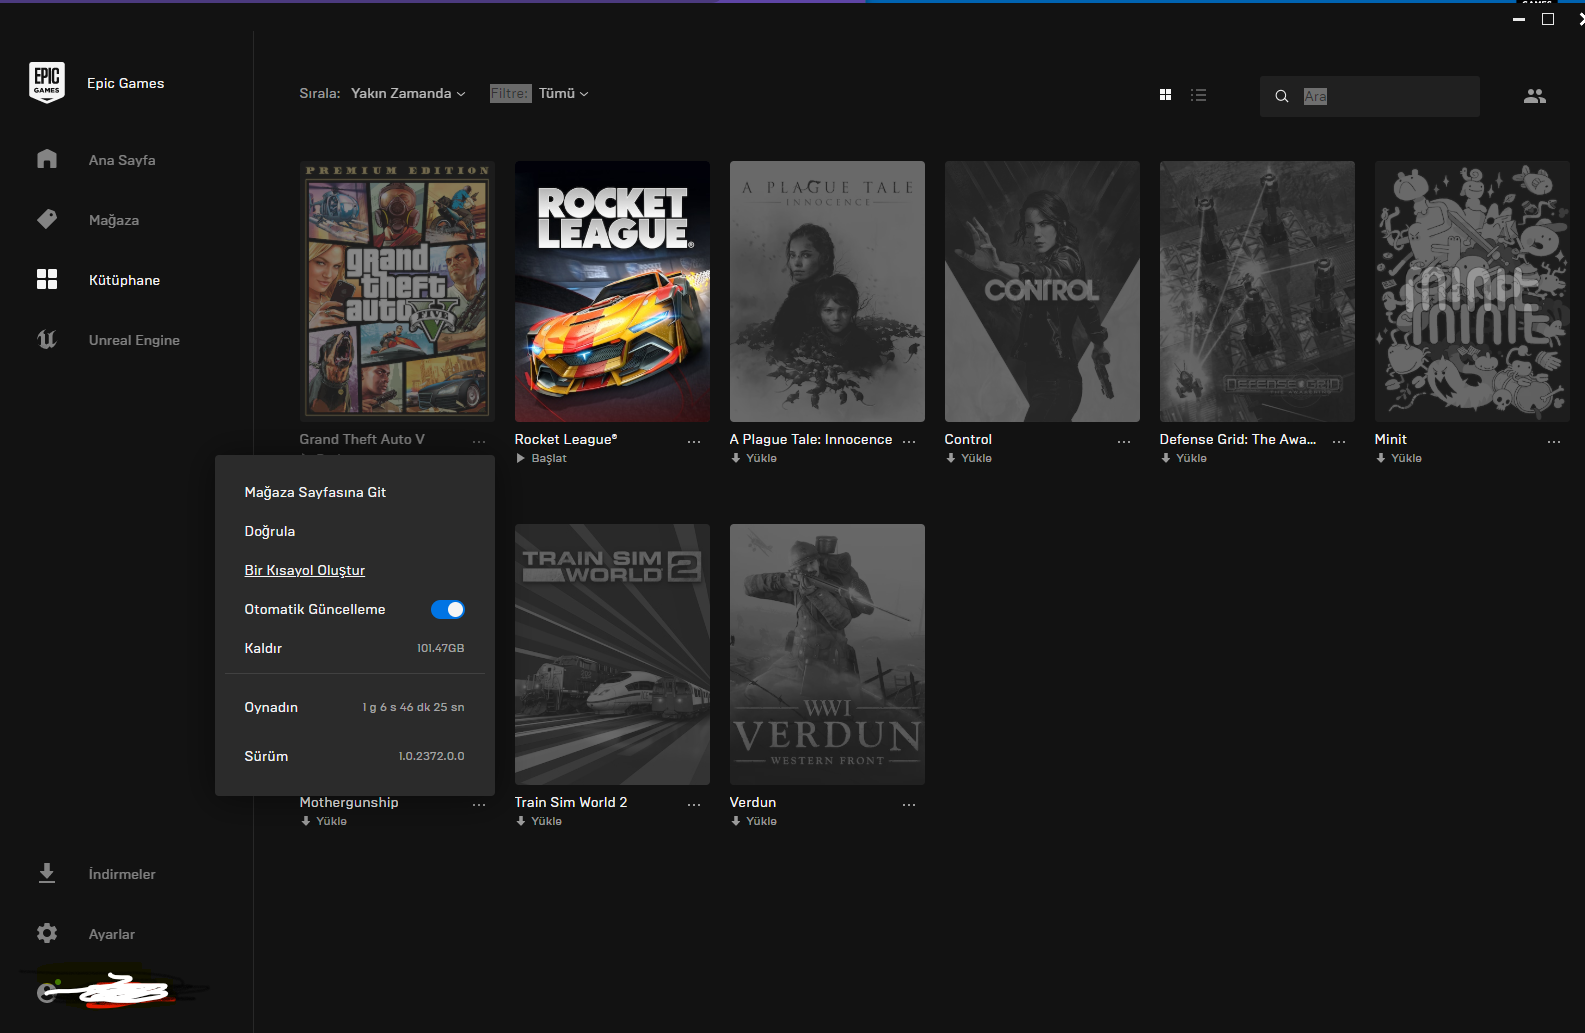The height and width of the screenshot is (1033, 1585).
Task: Click the search magnifier icon
Action: click(x=1281, y=96)
